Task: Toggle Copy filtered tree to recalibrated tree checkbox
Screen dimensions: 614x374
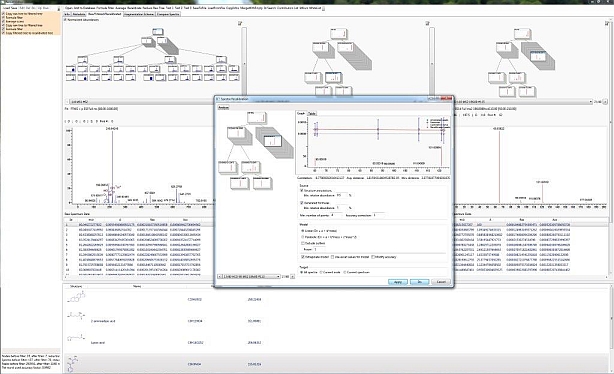Action: click(4, 33)
